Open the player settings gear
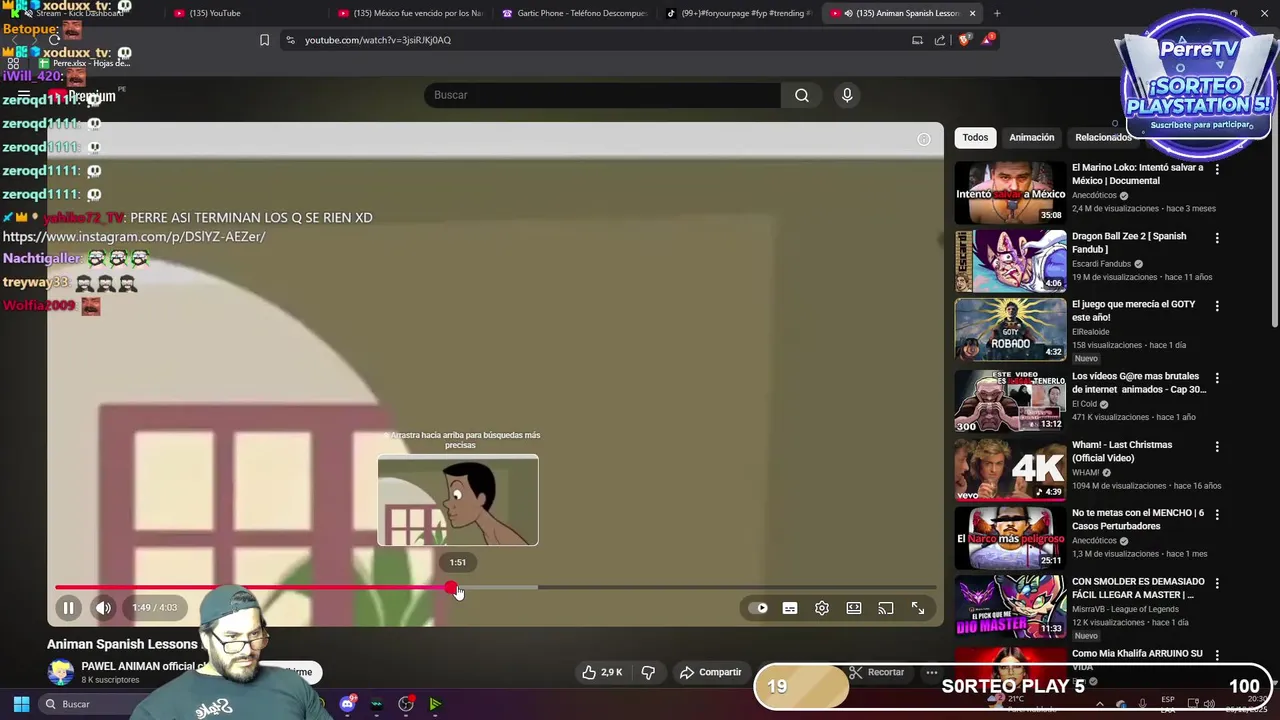 point(822,608)
